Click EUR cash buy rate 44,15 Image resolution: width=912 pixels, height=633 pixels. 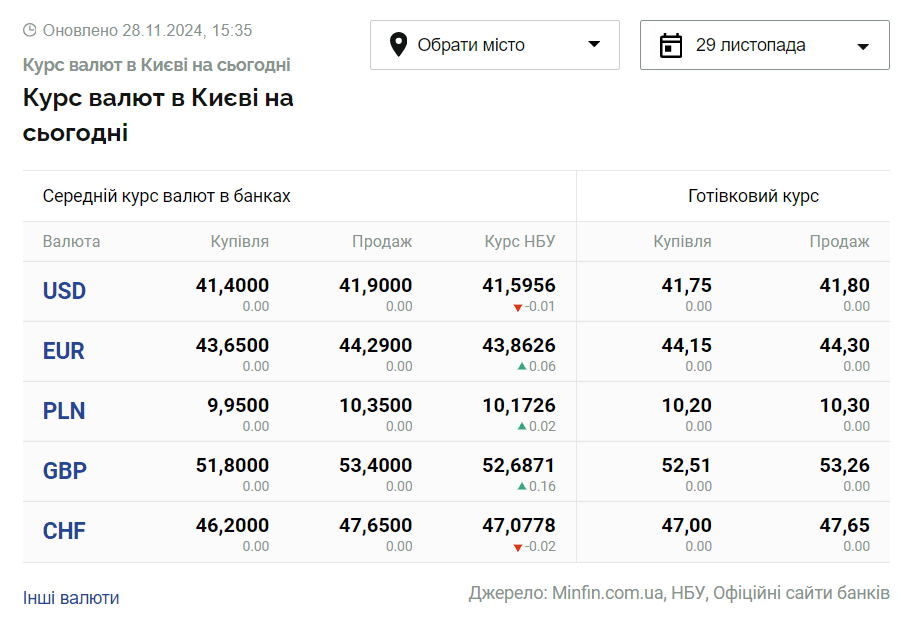[x=687, y=345]
